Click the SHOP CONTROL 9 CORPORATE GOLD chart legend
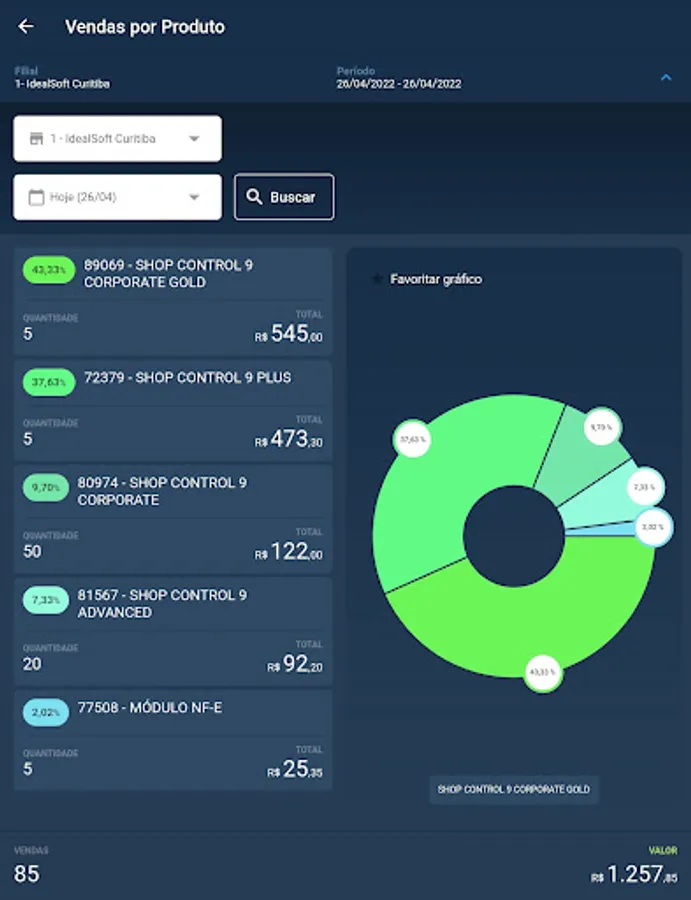Viewport: 691px width, 900px height. (x=514, y=790)
